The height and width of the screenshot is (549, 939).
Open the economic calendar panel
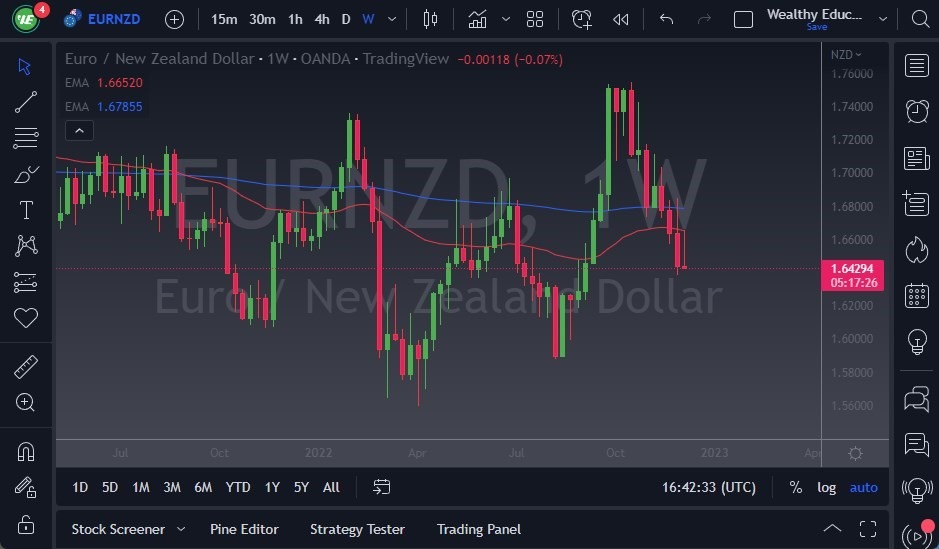(916, 296)
